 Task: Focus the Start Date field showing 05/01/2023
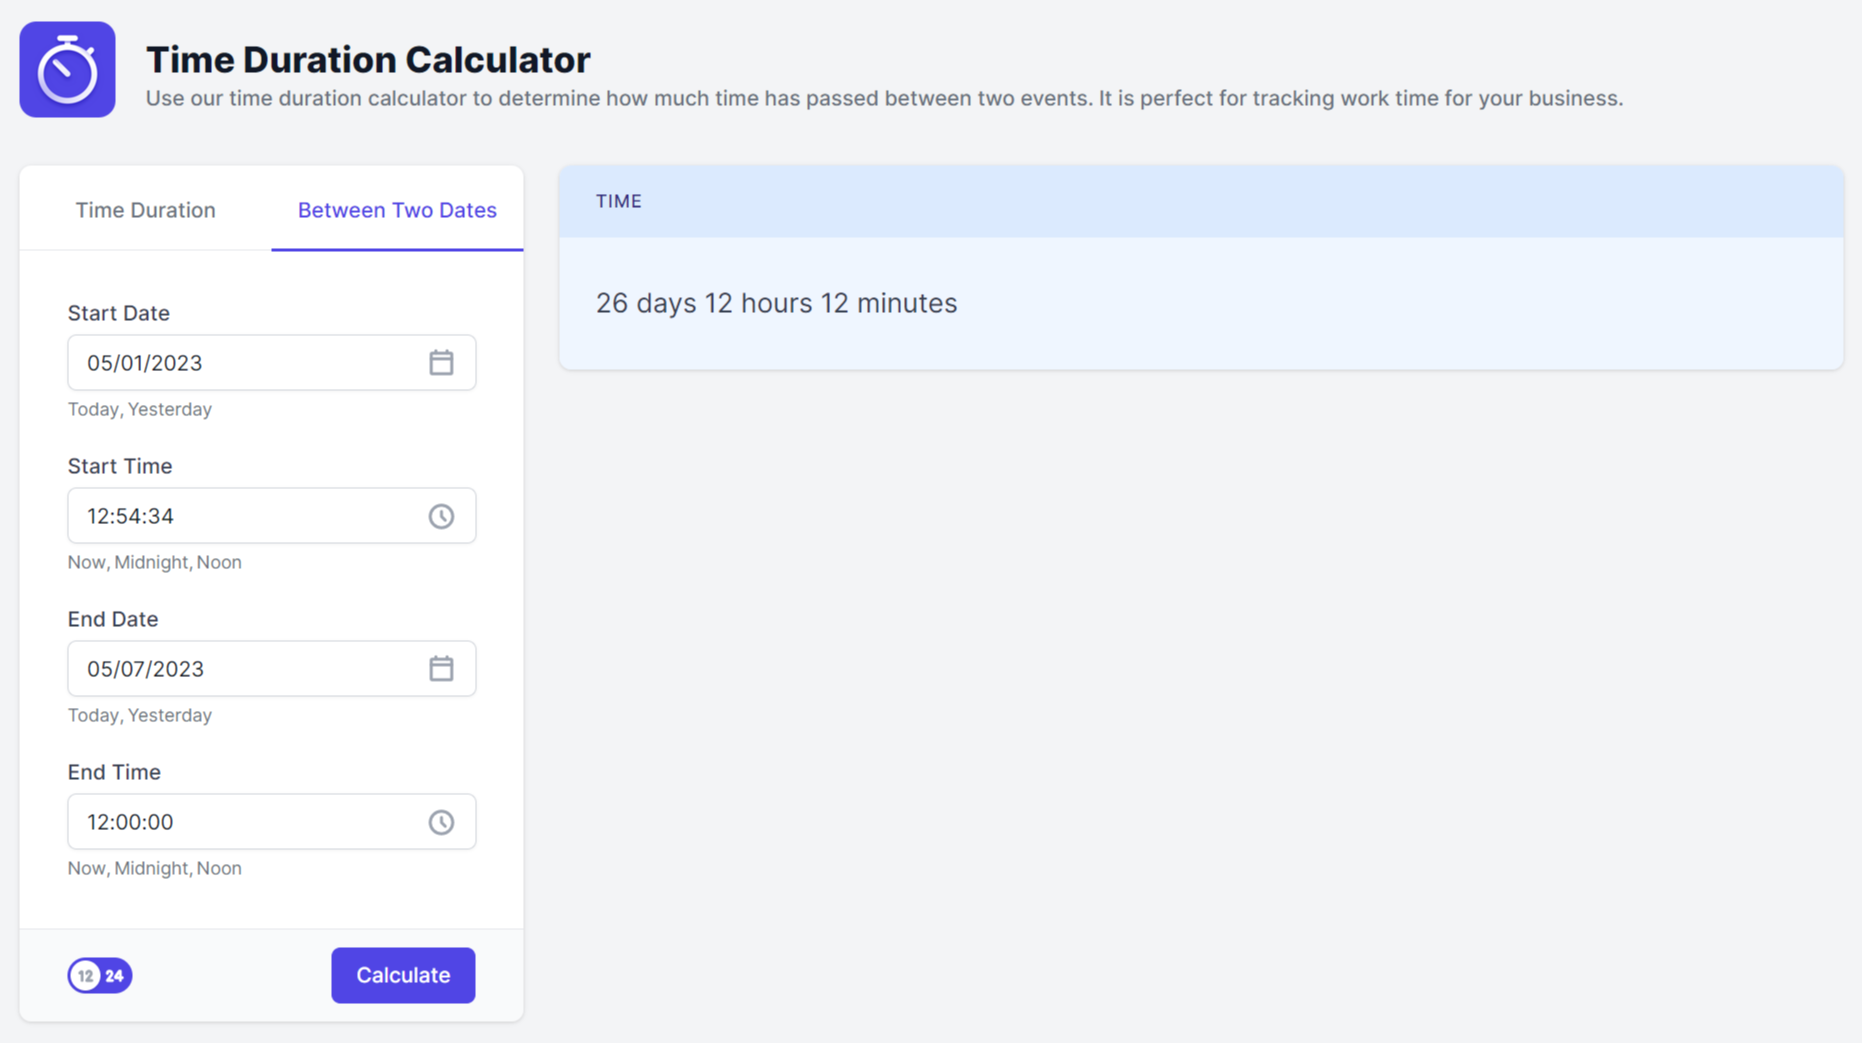click(272, 363)
